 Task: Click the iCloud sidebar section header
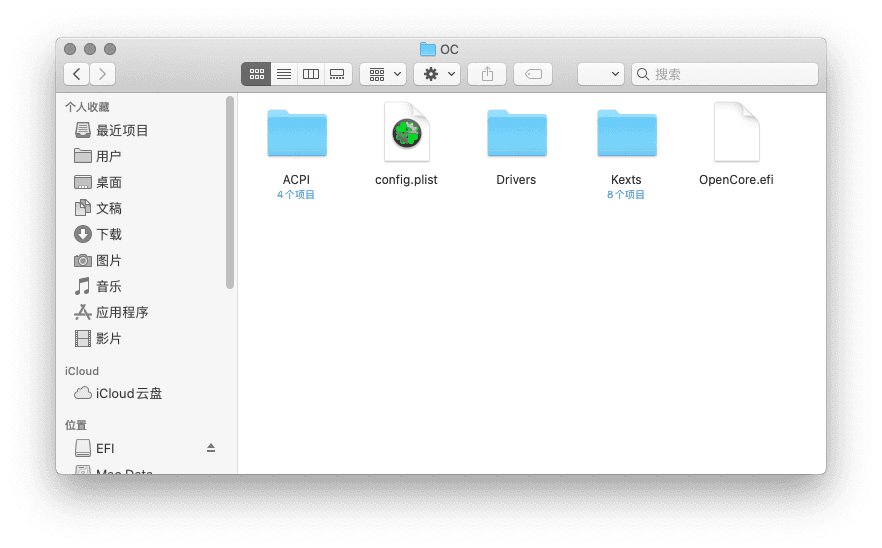tap(82, 371)
